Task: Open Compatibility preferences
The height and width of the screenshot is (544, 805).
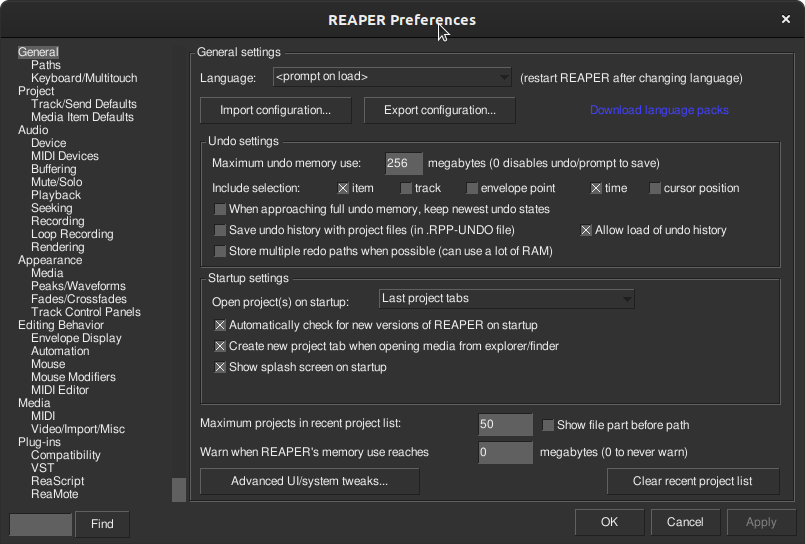Action: pyautogui.click(x=66, y=455)
